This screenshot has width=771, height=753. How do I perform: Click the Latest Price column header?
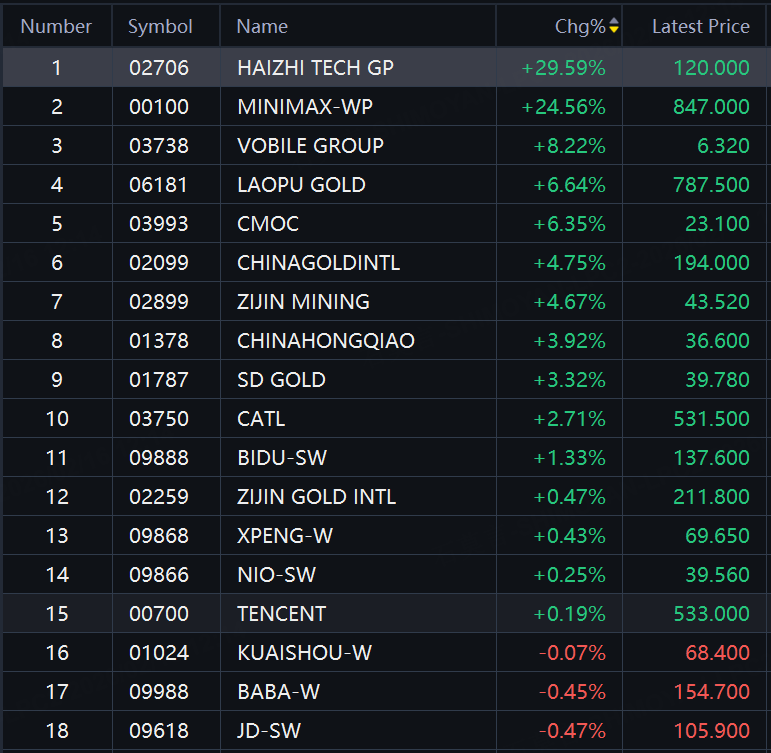(700, 27)
